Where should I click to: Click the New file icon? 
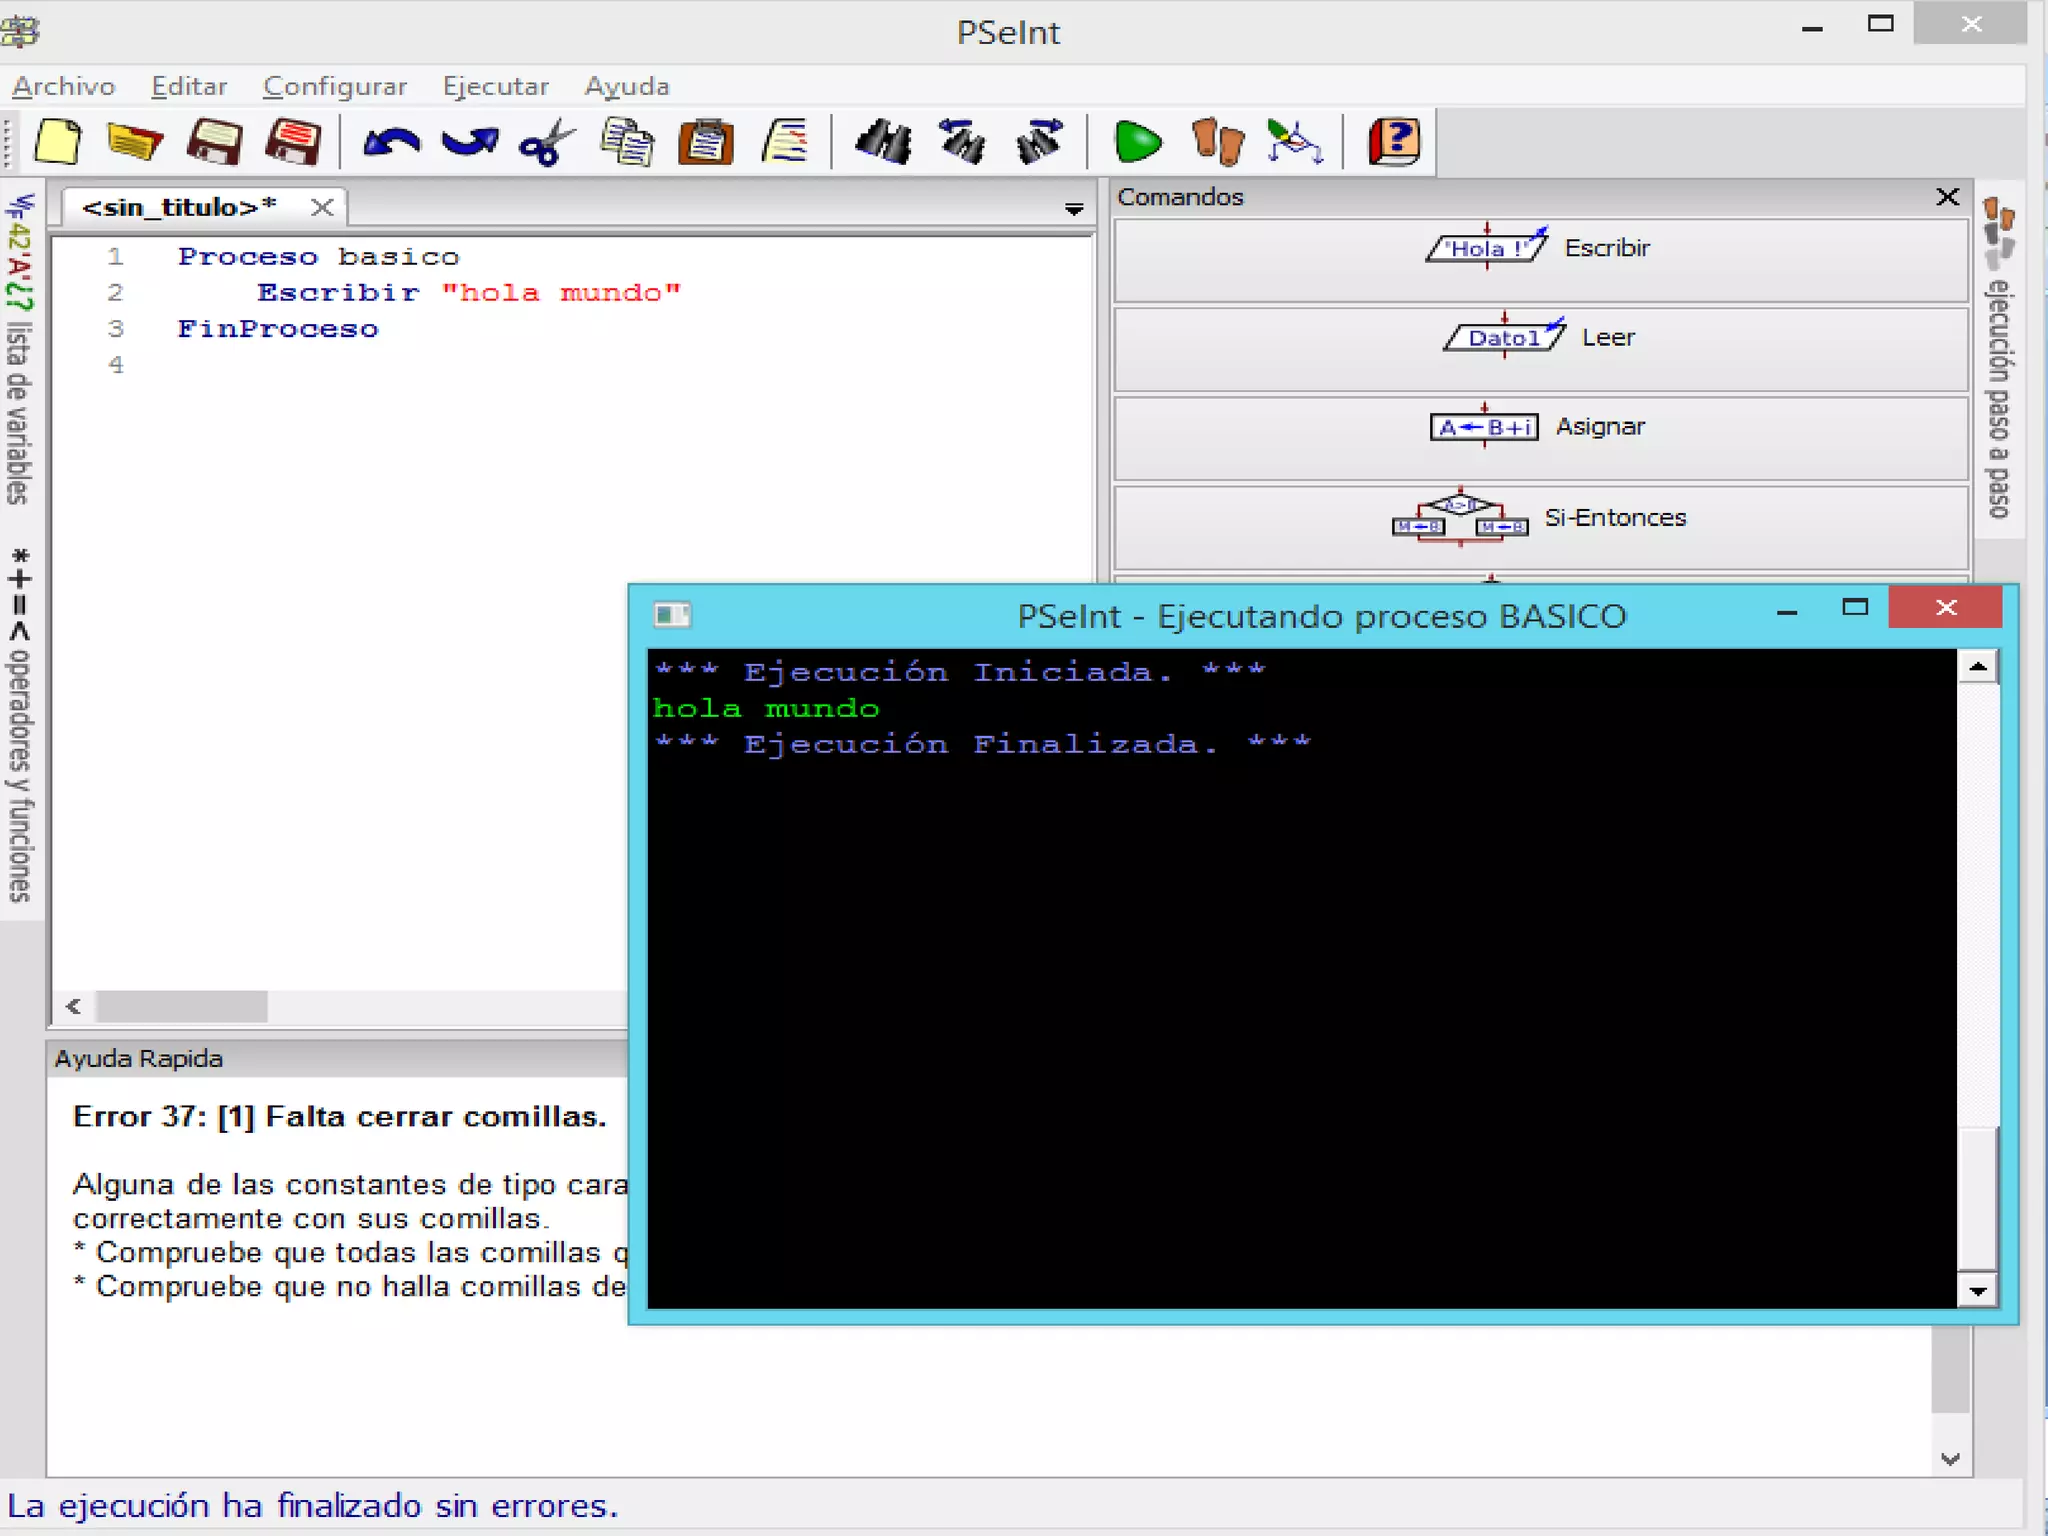pos(57,141)
